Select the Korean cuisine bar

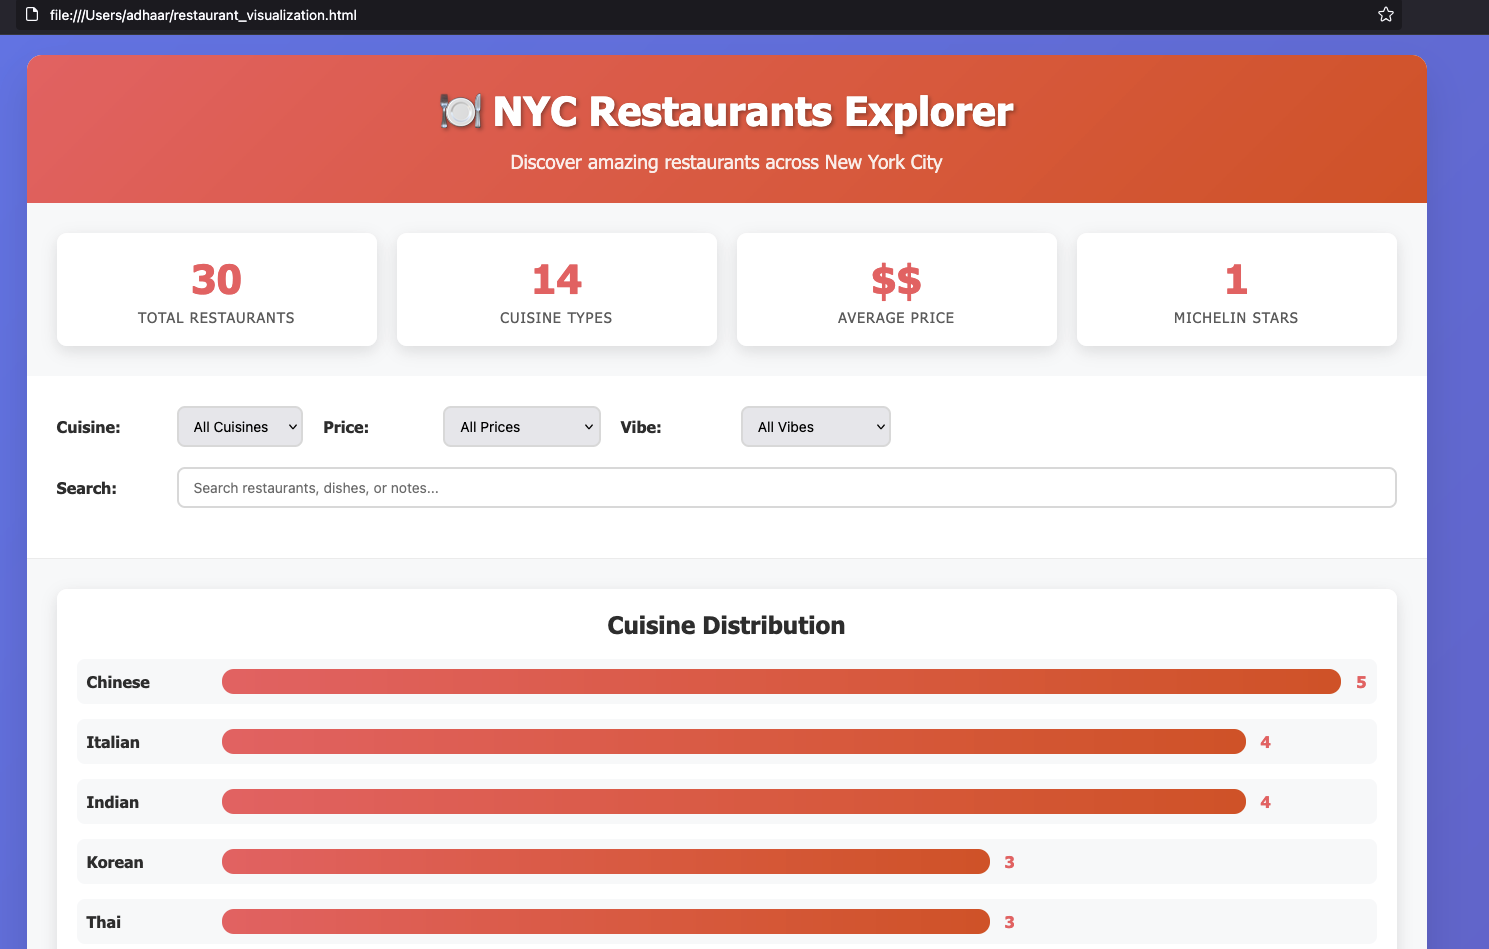click(x=605, y=862)
